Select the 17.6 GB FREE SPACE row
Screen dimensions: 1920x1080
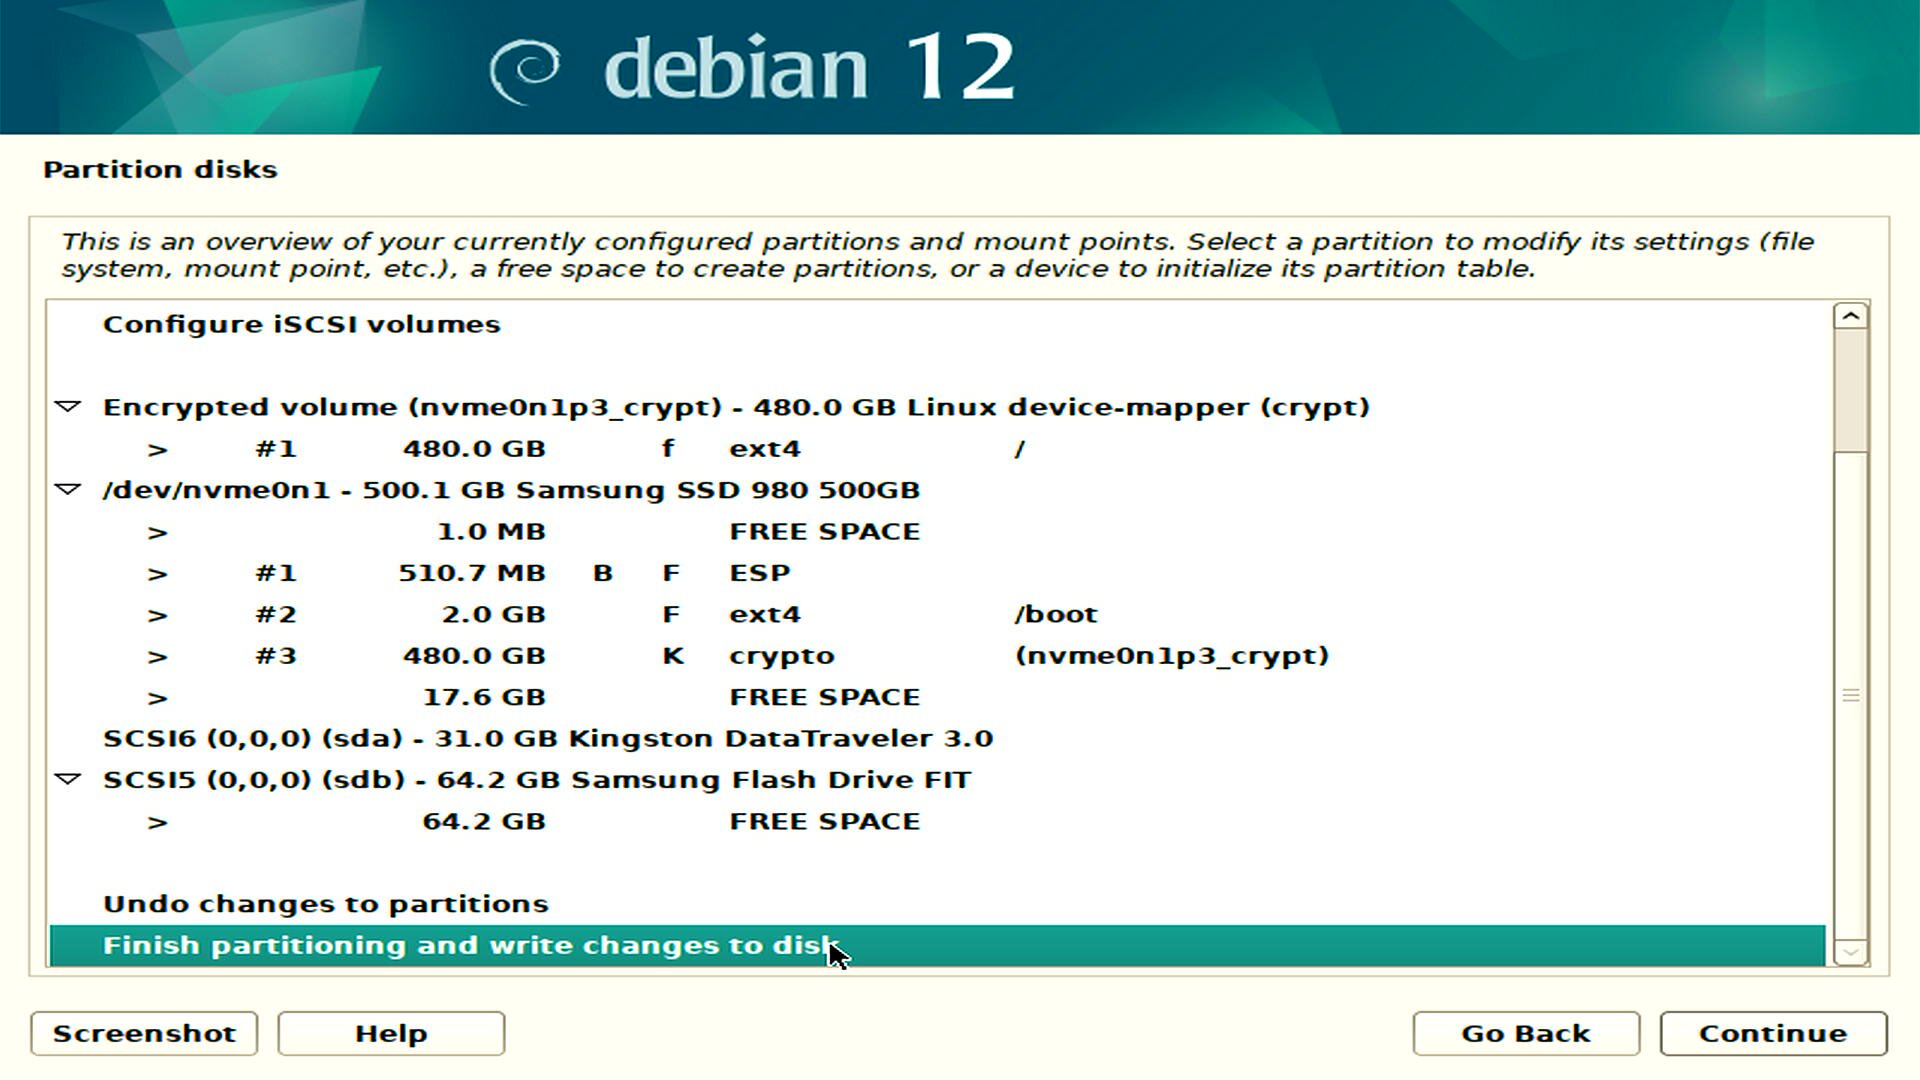tap(937, 697)
